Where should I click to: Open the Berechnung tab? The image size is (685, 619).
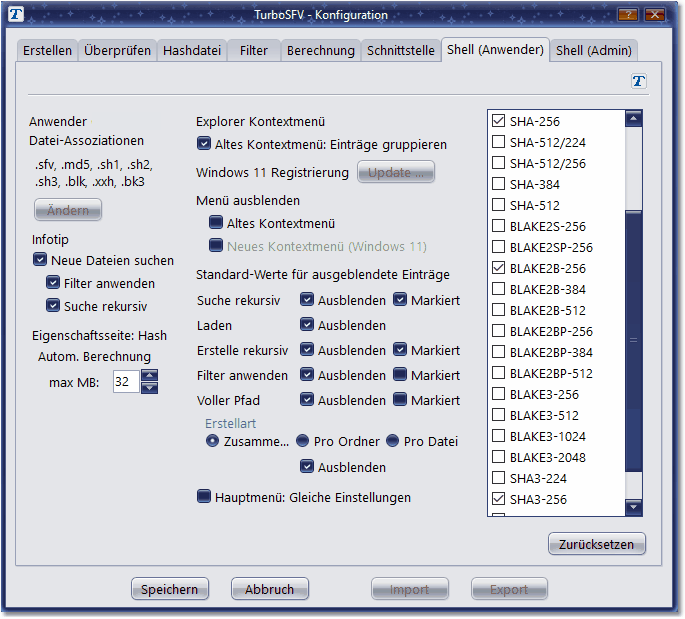(320, 51)
